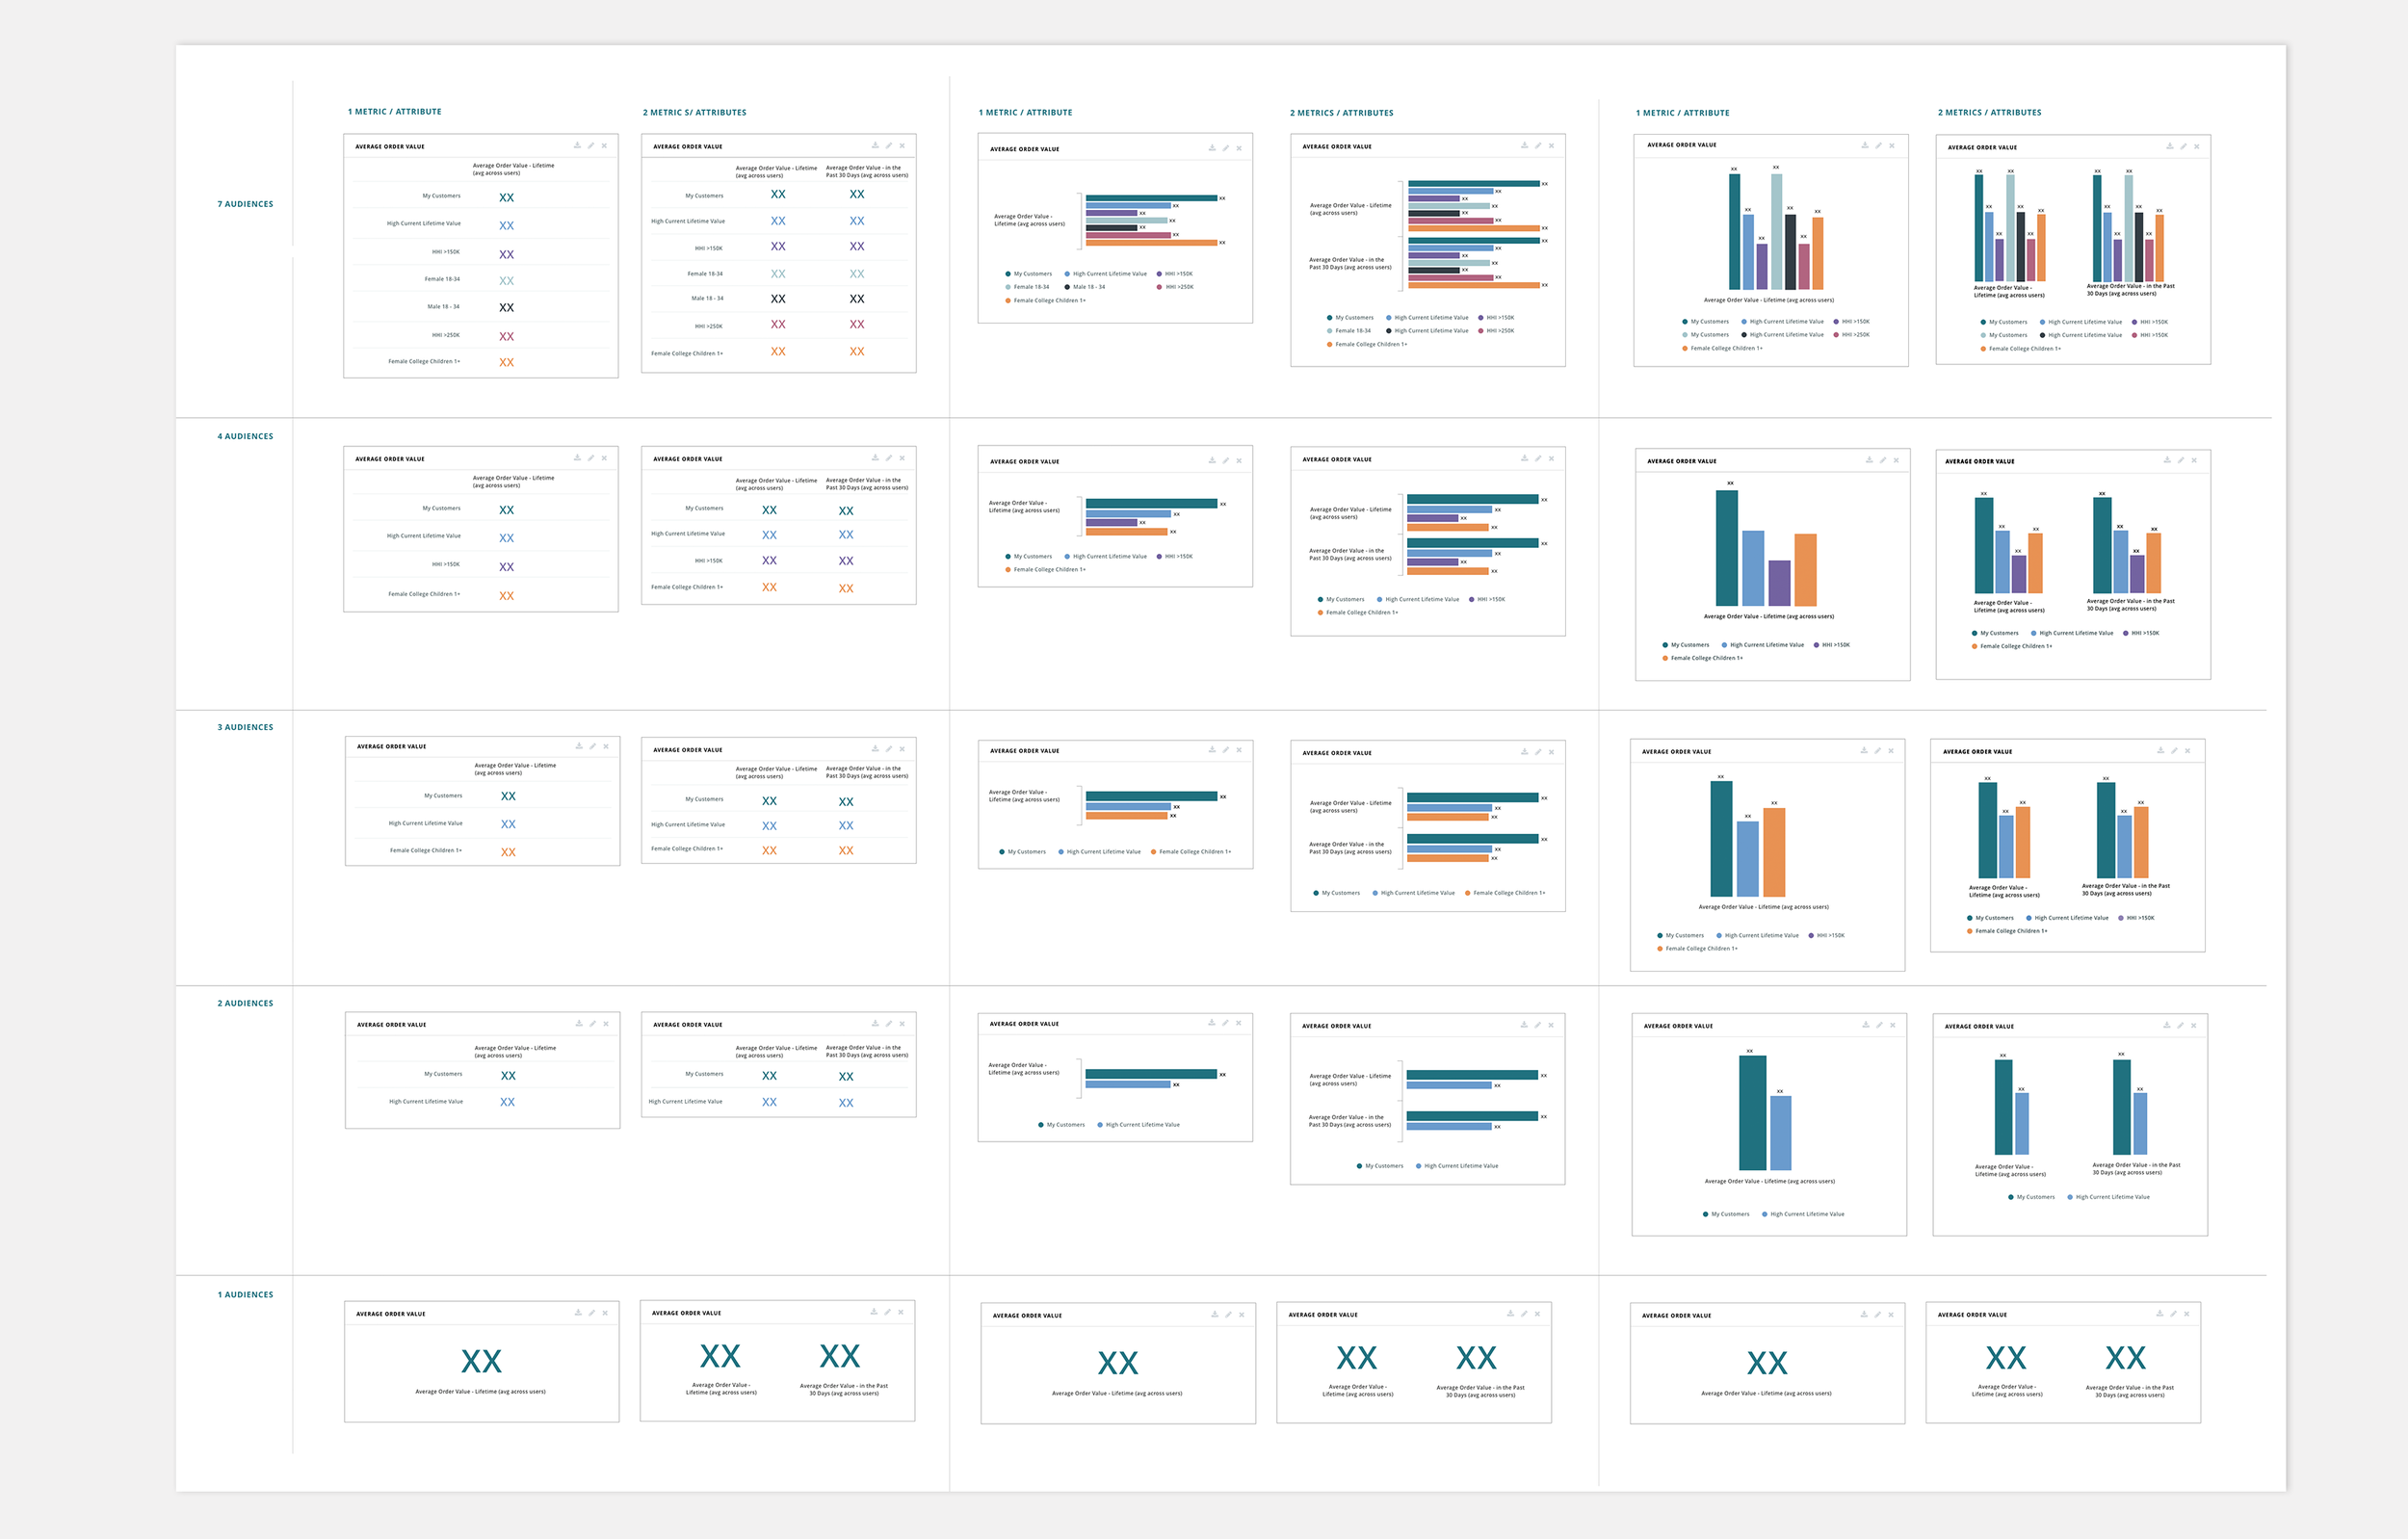Toggle Female College Children 1+ legend in 3-audience two-metric bar card
The height and width of the screenshot is (1539, 2408).
click(x=1505, y=893)
